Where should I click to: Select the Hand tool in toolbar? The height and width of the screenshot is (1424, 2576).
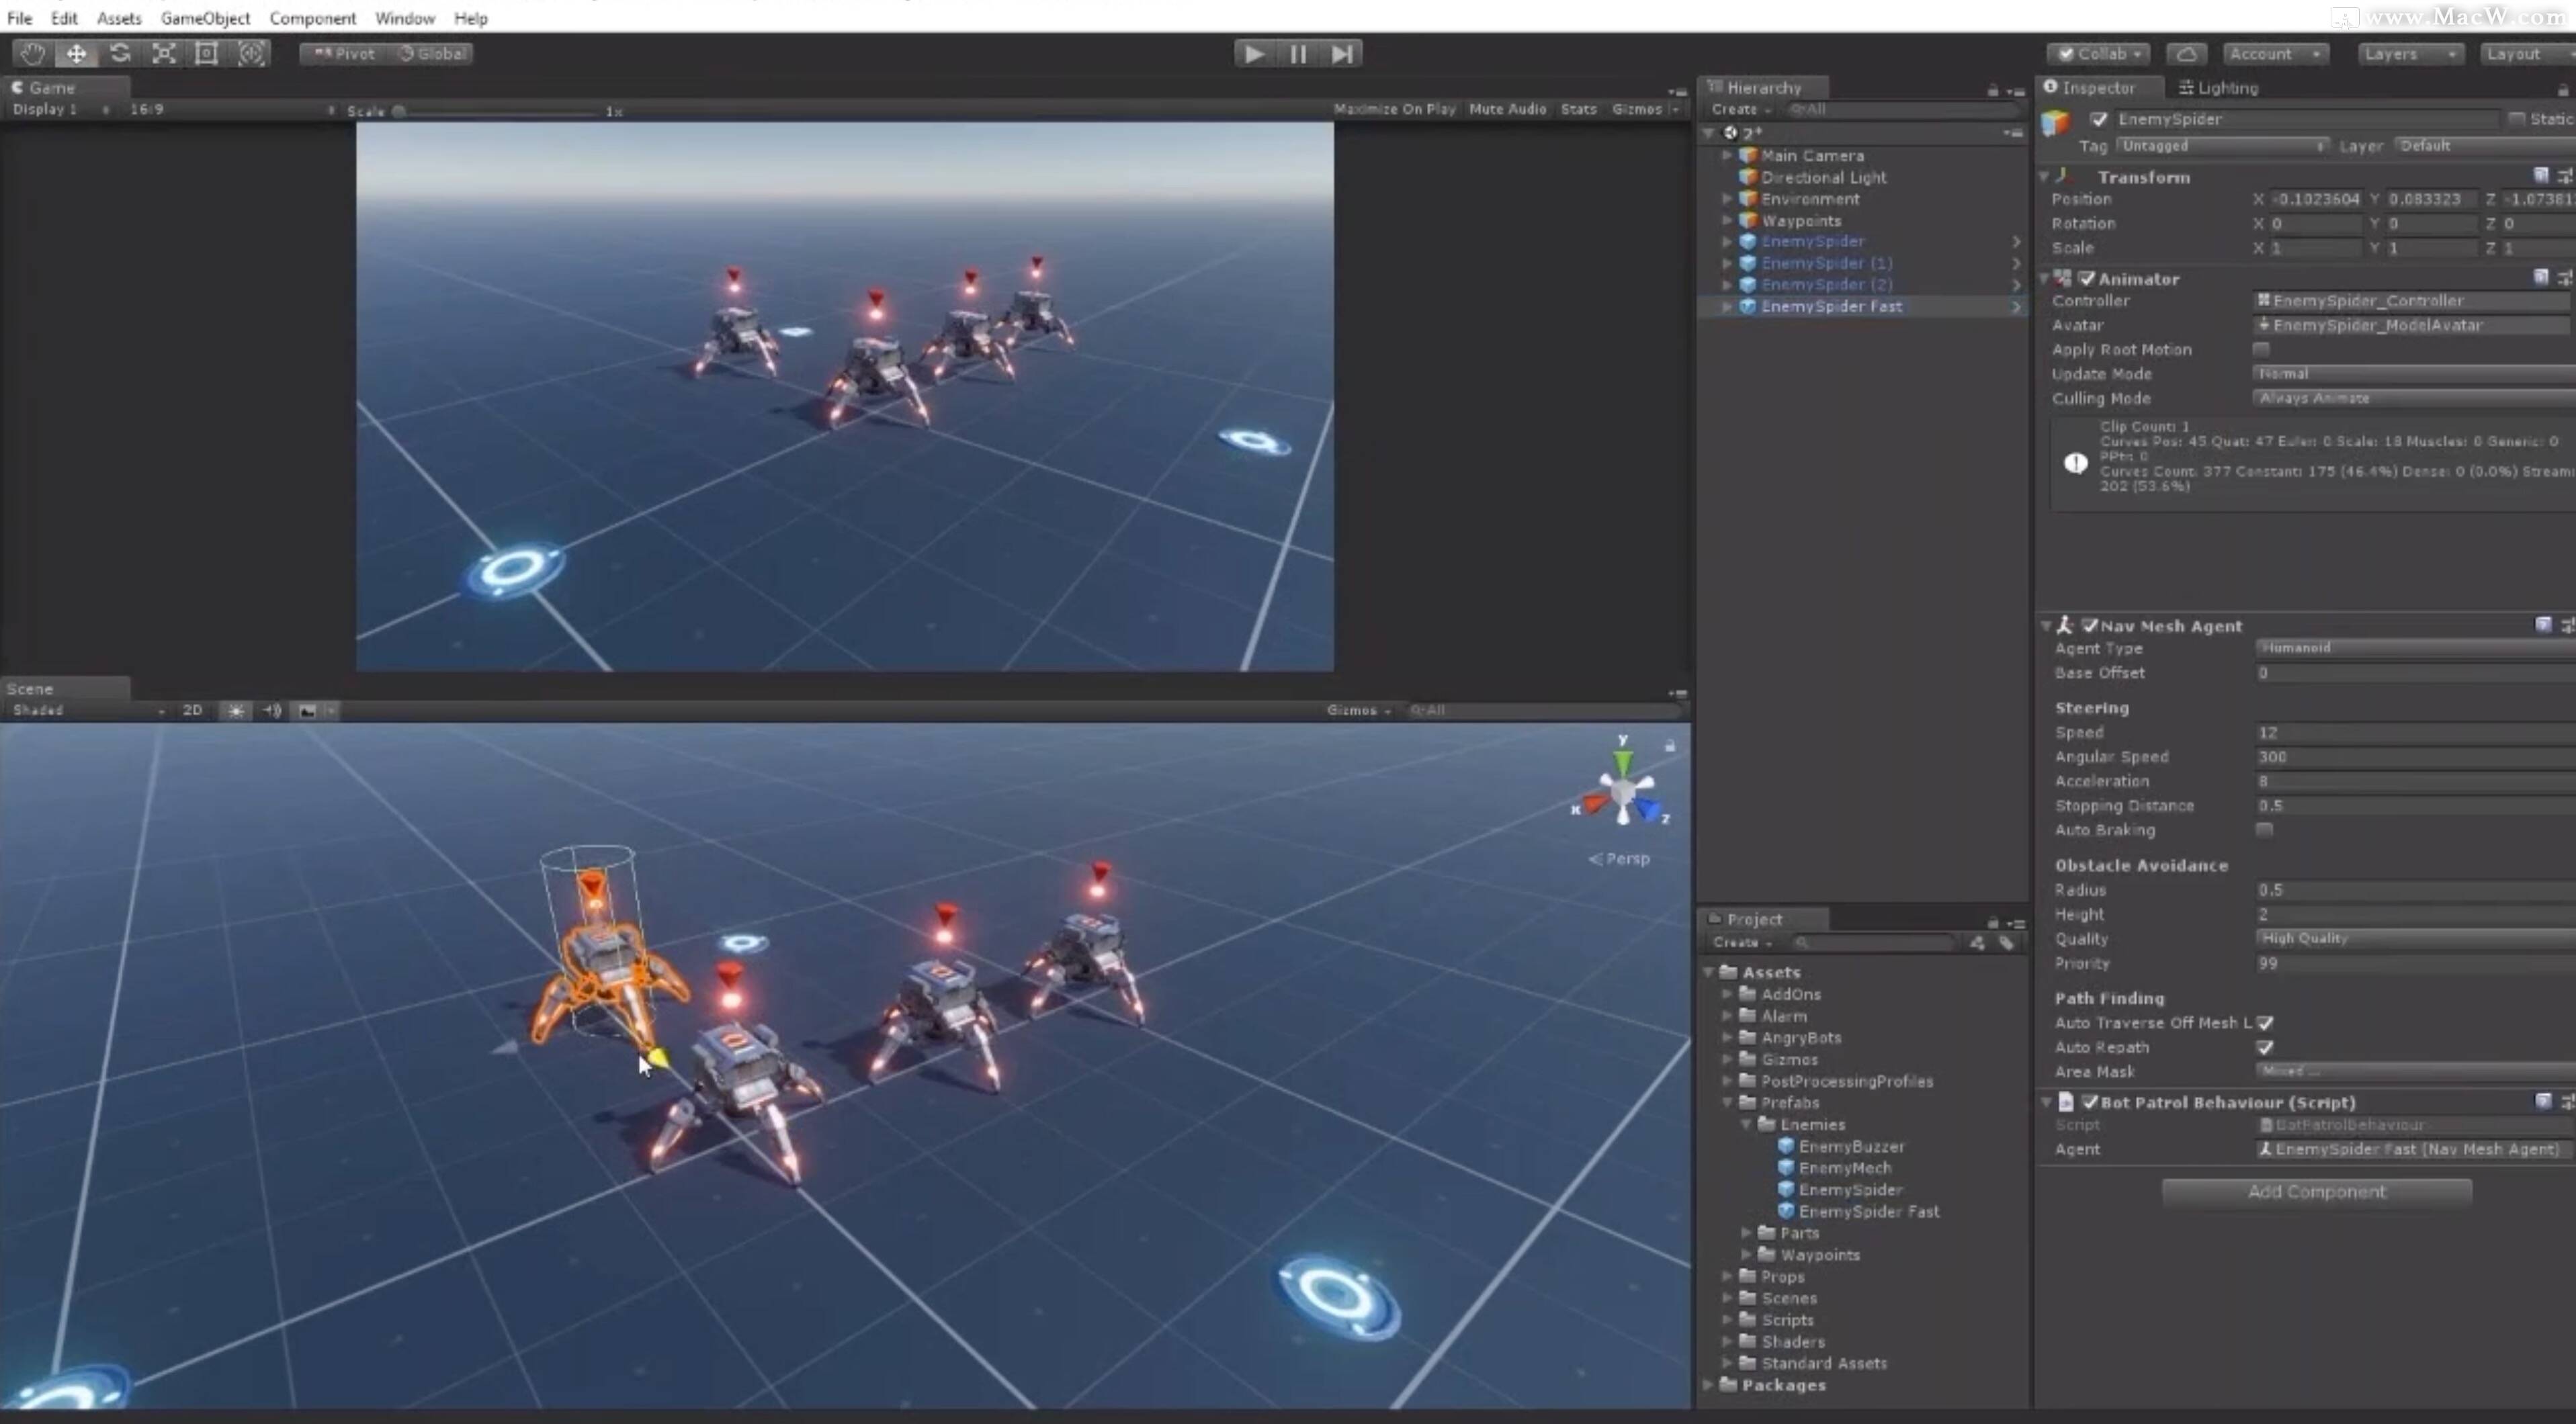click(32, 54)
